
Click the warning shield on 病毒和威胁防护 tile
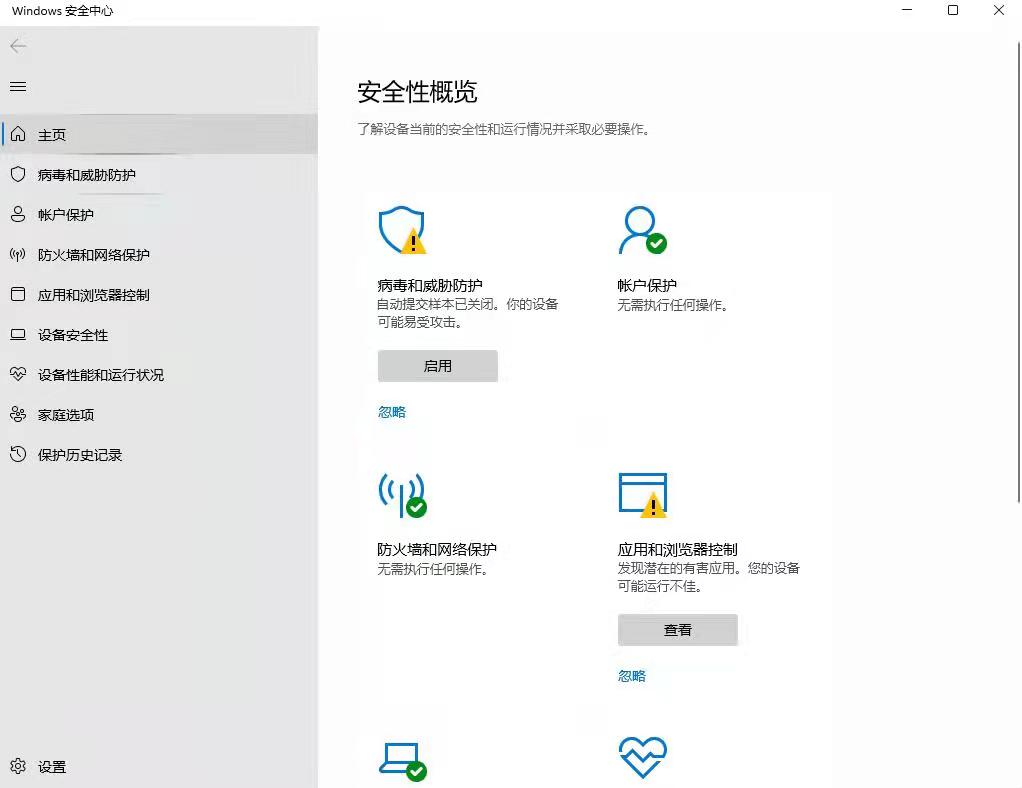tap(402, 229)
